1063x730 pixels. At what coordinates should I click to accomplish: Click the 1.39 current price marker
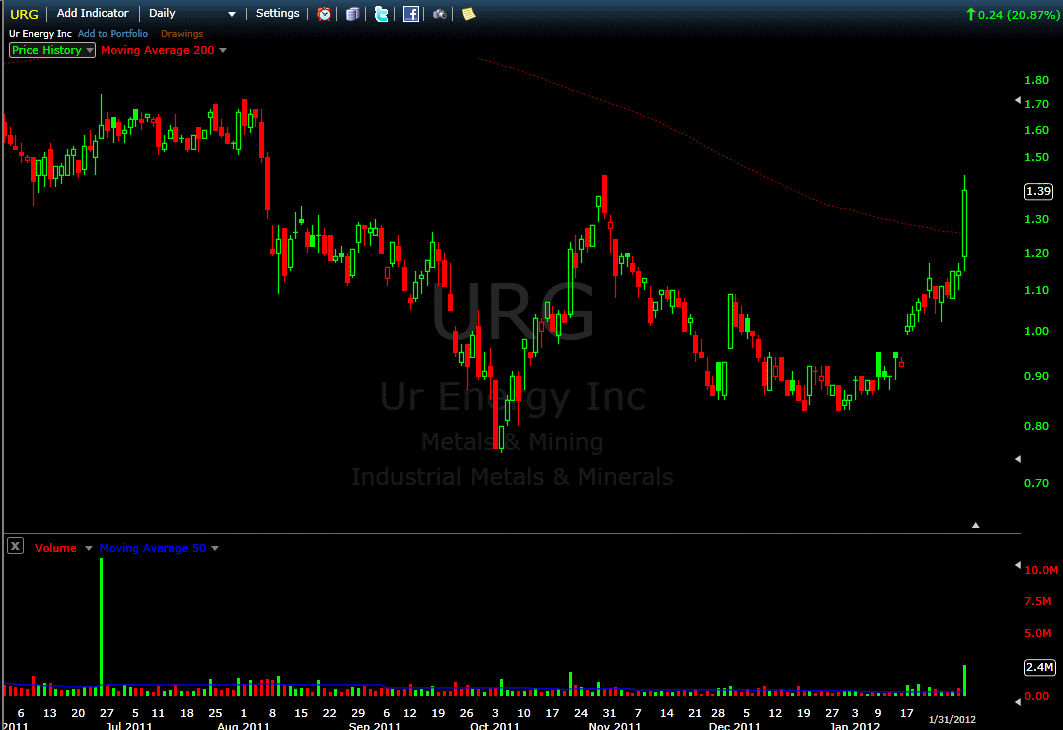tap(1038, 191)
